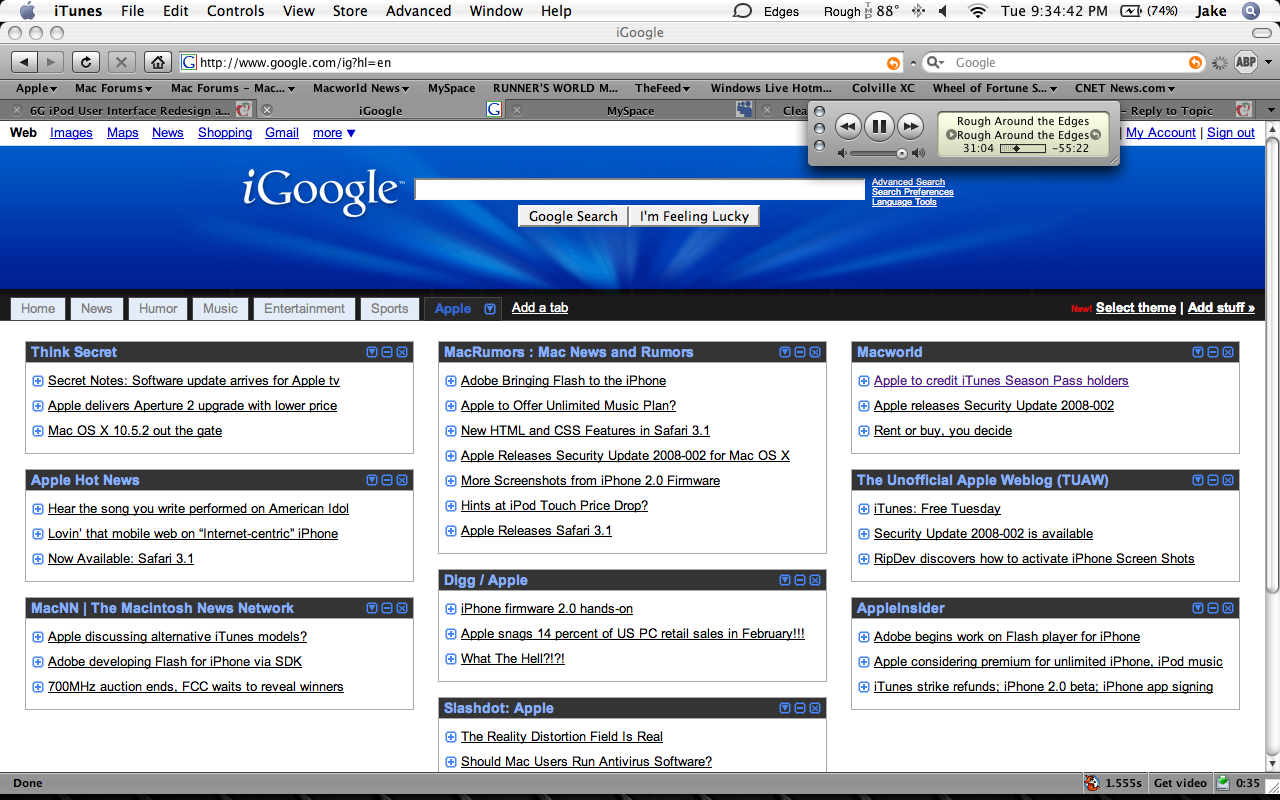Screen dimensions: 1280x800
Task: Open the Digg / Apple widget menu icon
Action: click(x=785, y=580)
